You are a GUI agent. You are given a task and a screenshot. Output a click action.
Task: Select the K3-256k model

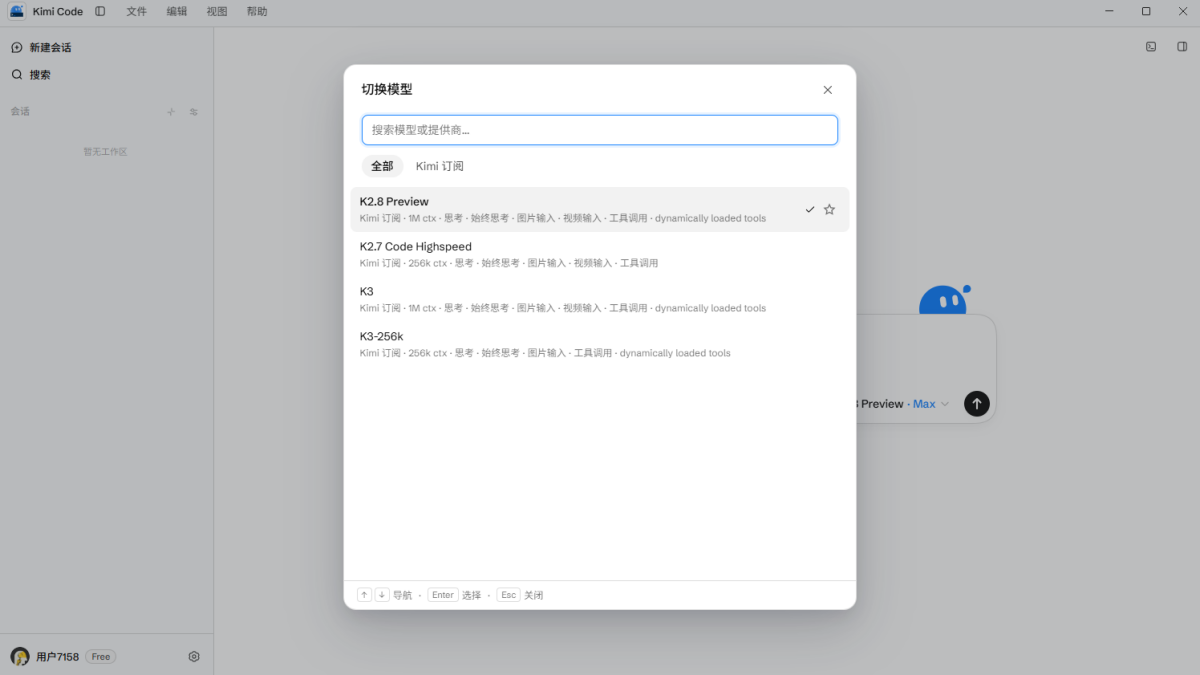point(600,345)
